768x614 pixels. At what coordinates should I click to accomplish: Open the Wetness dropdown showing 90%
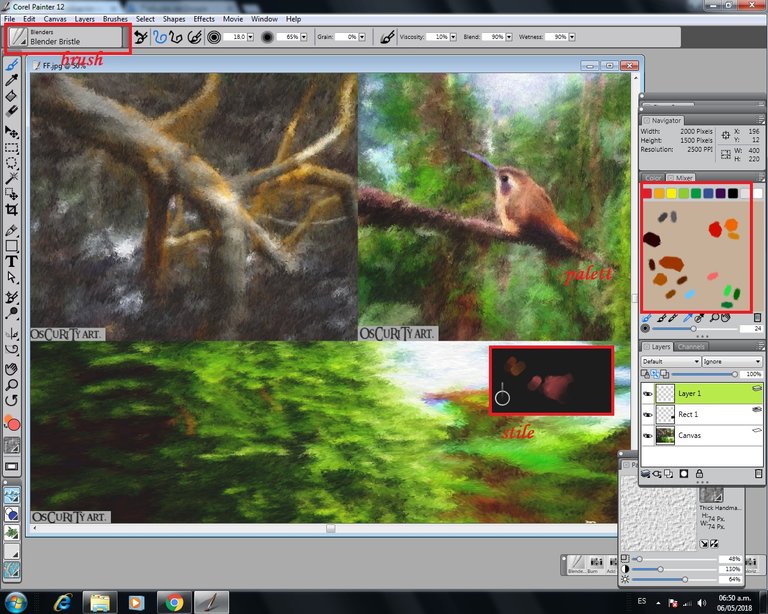[x=572, y=37]
